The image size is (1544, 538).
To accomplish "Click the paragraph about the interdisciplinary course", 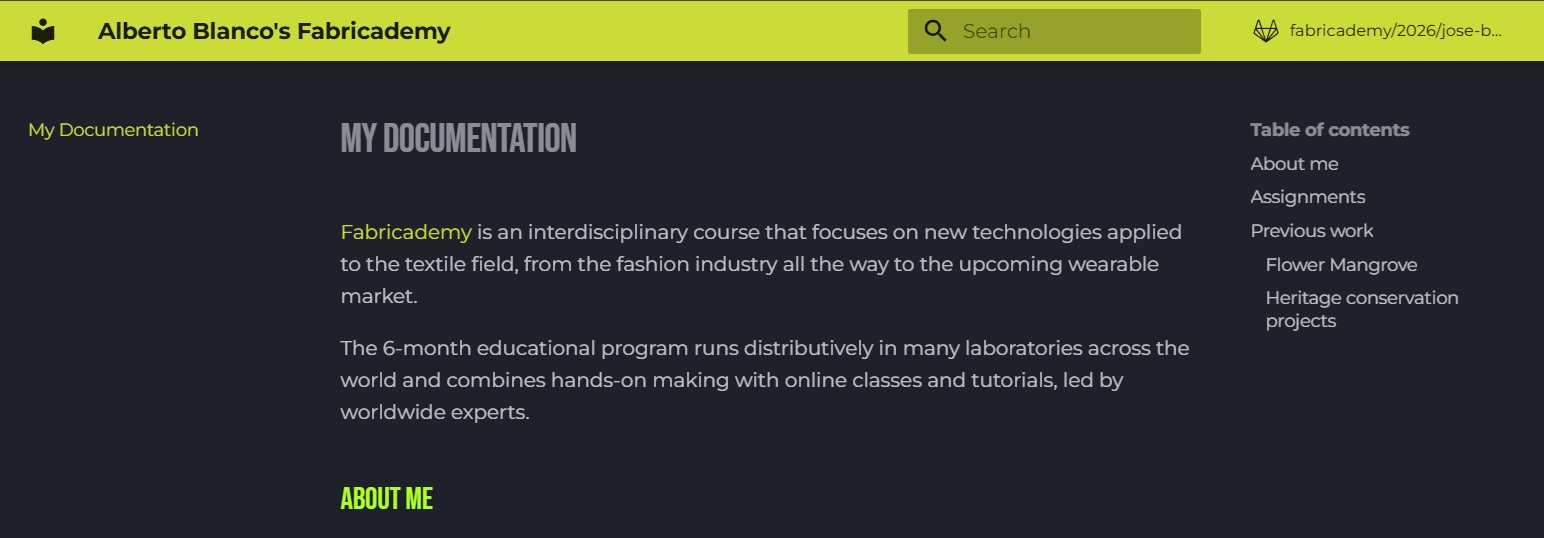I will (x=760, y=264).
